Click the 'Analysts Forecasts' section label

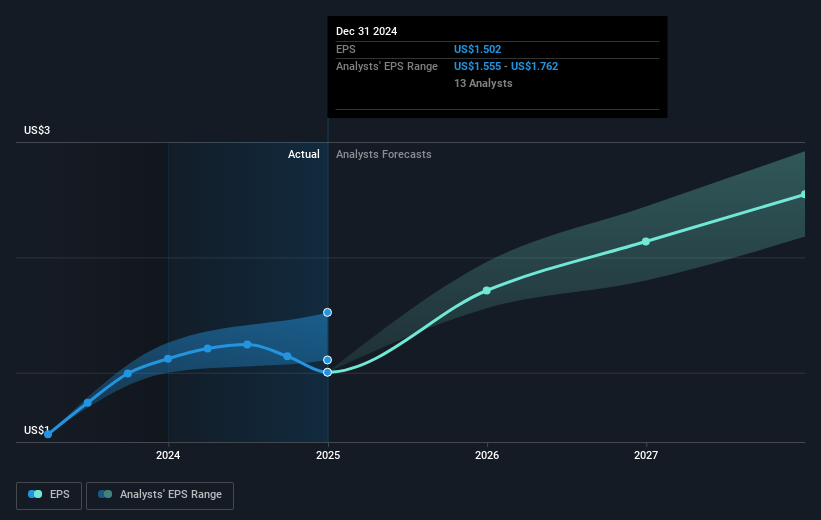(384, 154)
